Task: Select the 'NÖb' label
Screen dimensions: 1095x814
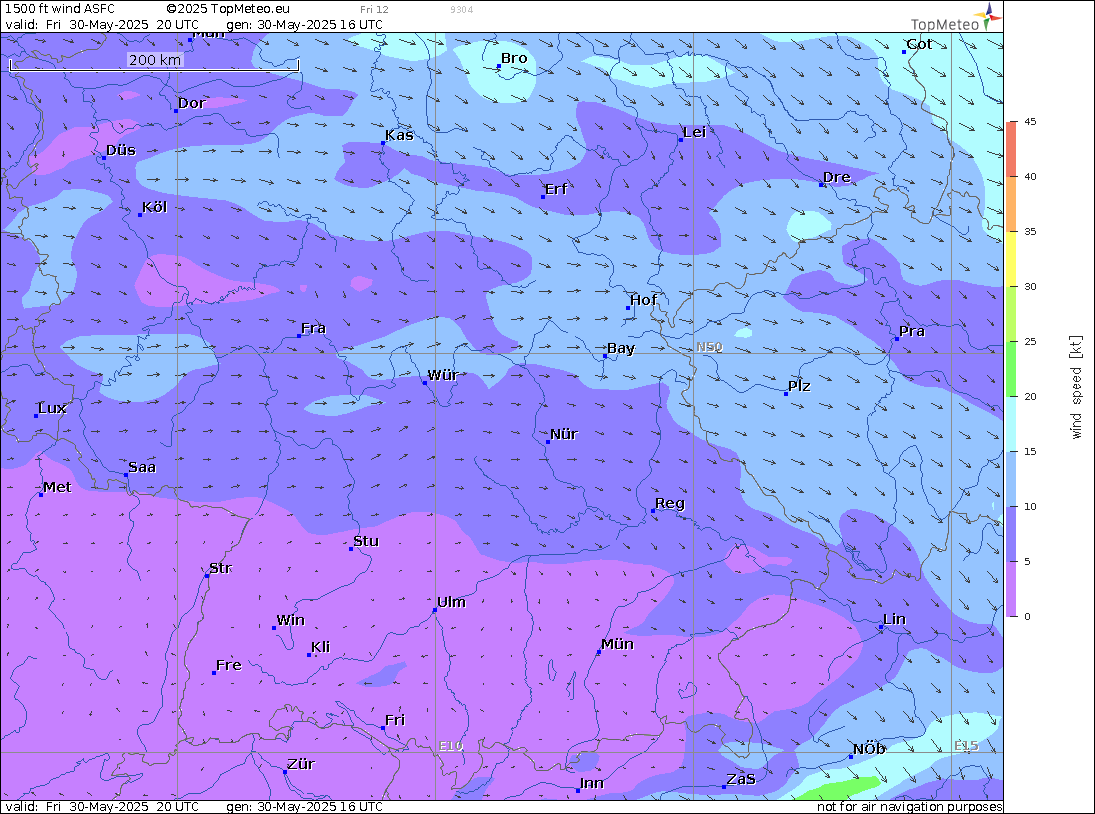Action: tap(869, 749)
